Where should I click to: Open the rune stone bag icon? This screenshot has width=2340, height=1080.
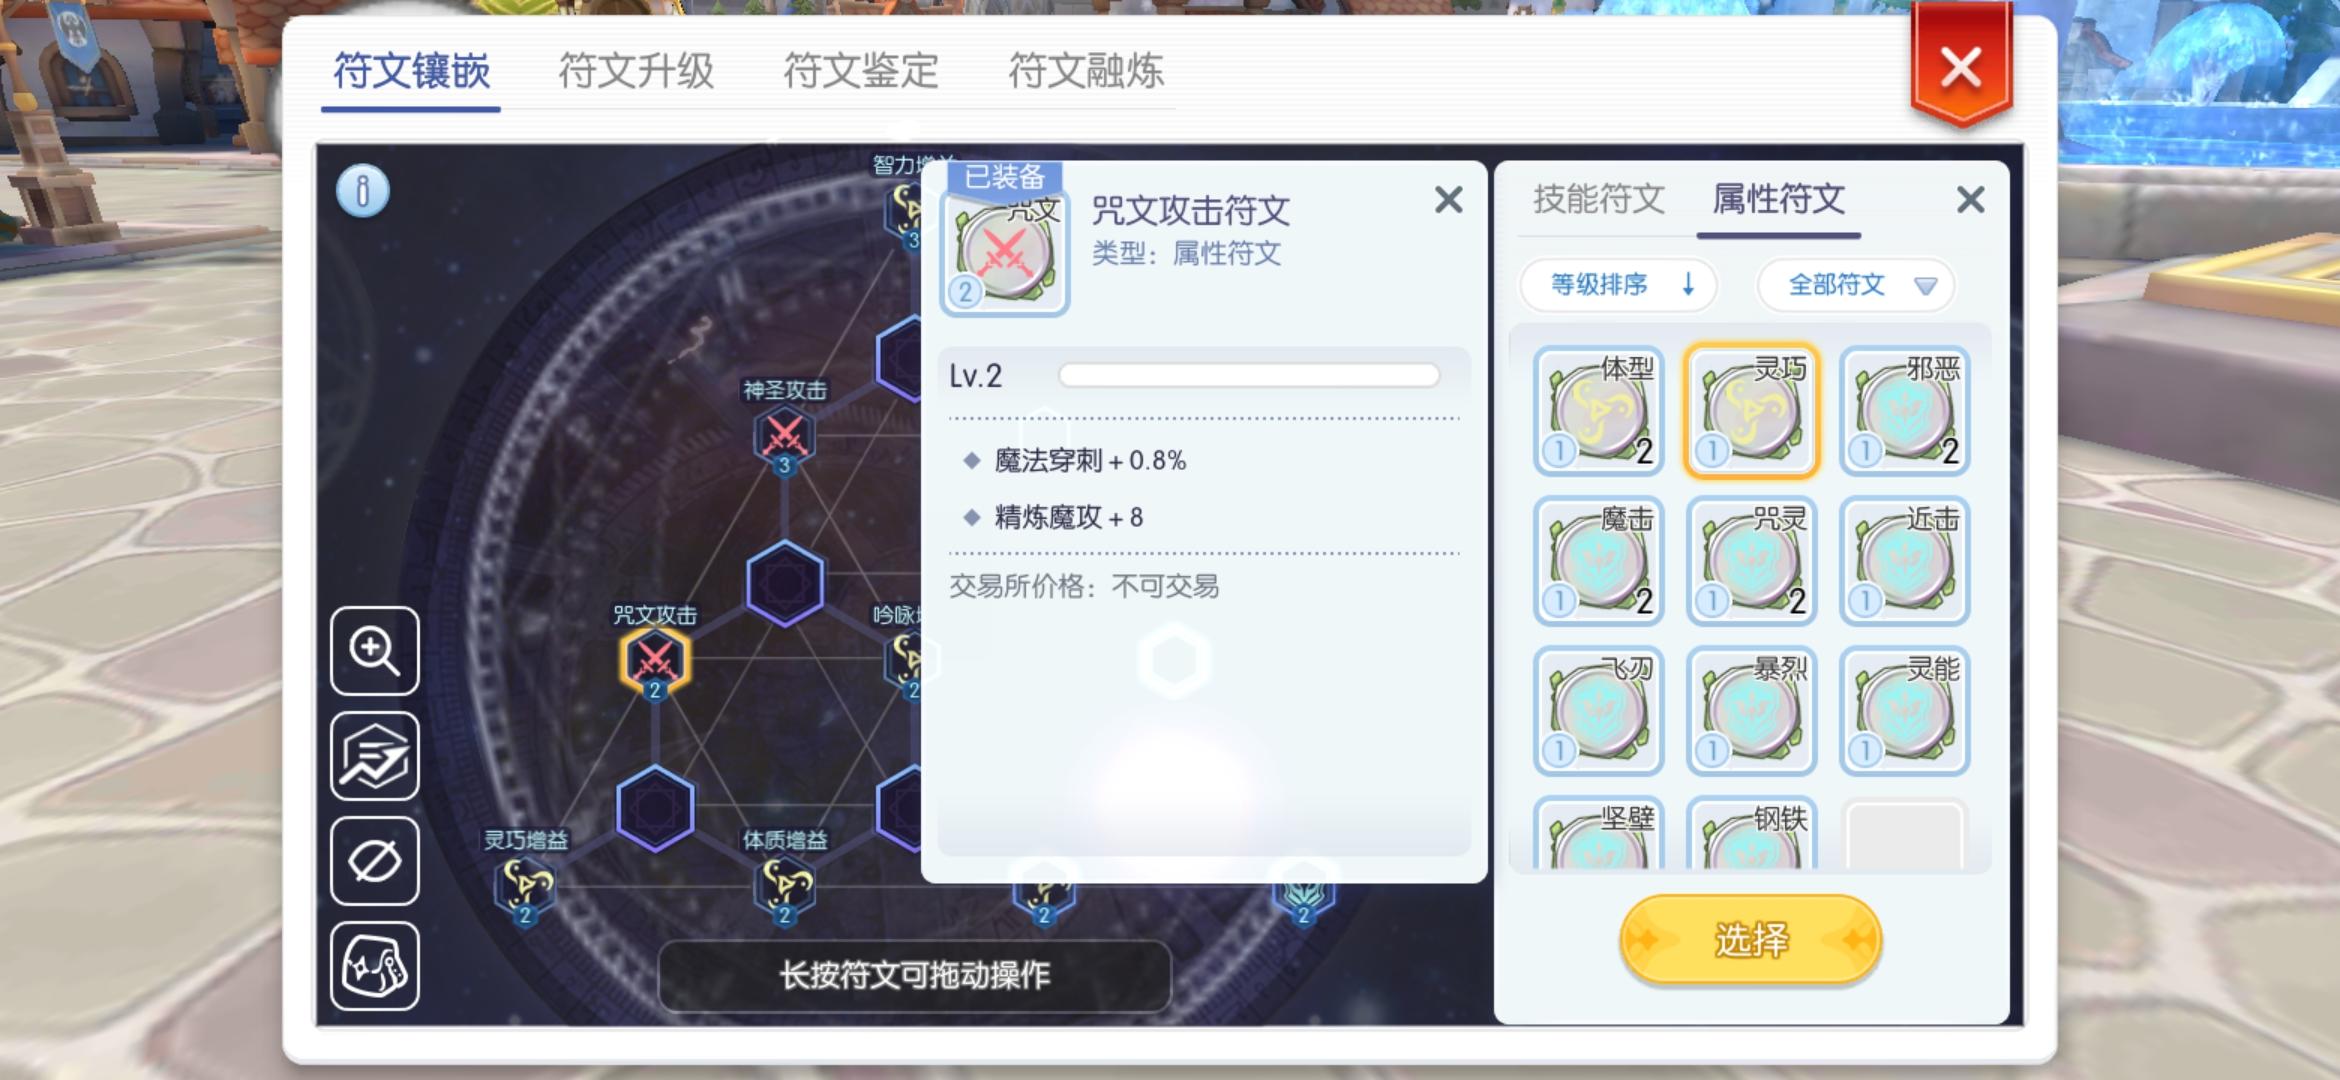pyautogui.click(x=375, y=966)
